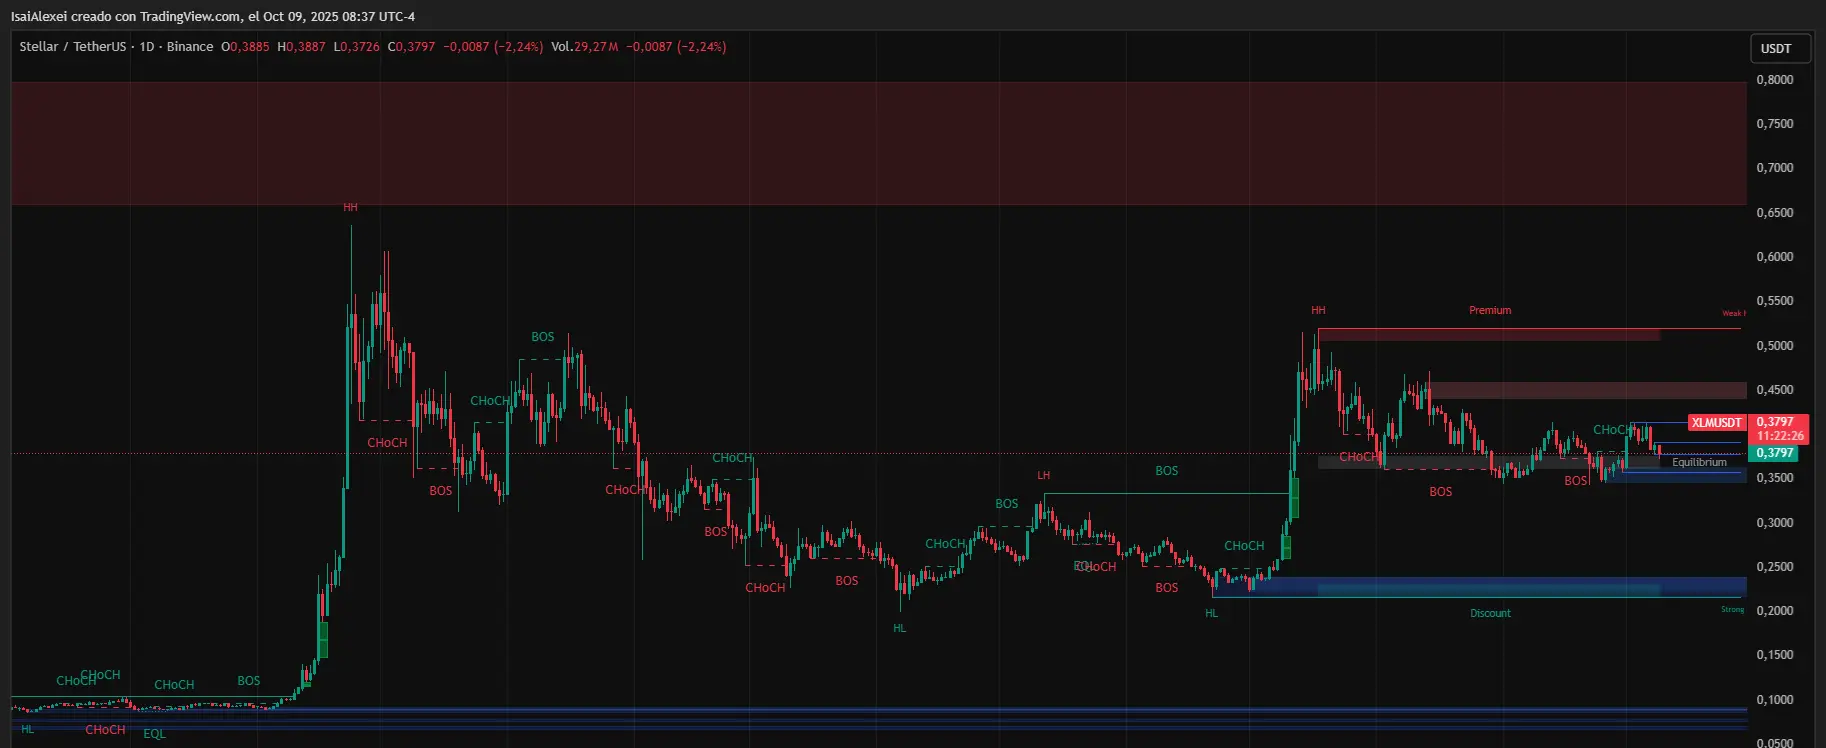The height and width of the screenshot is (748, 1826).
Task: Click the 0,8000 price axis label
Action: click(x=1775, y=80)
